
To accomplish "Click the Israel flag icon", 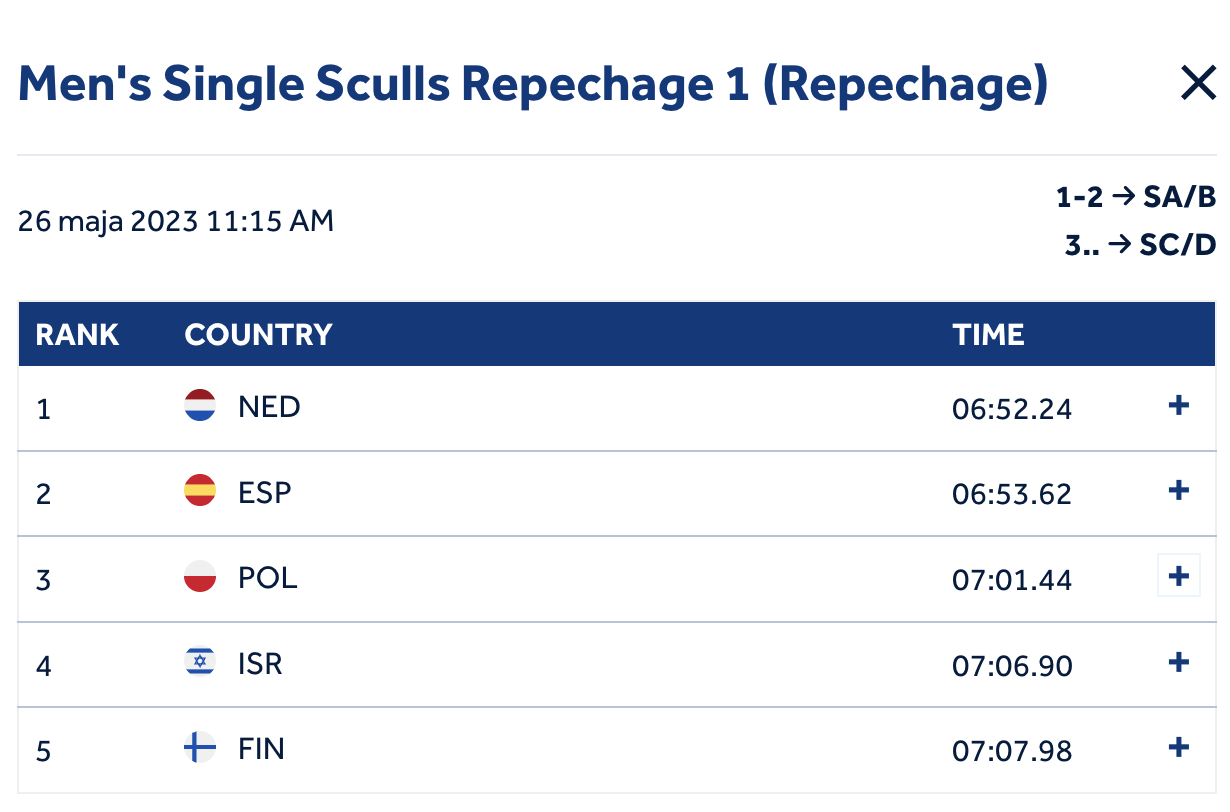I will tap(200, 662).
